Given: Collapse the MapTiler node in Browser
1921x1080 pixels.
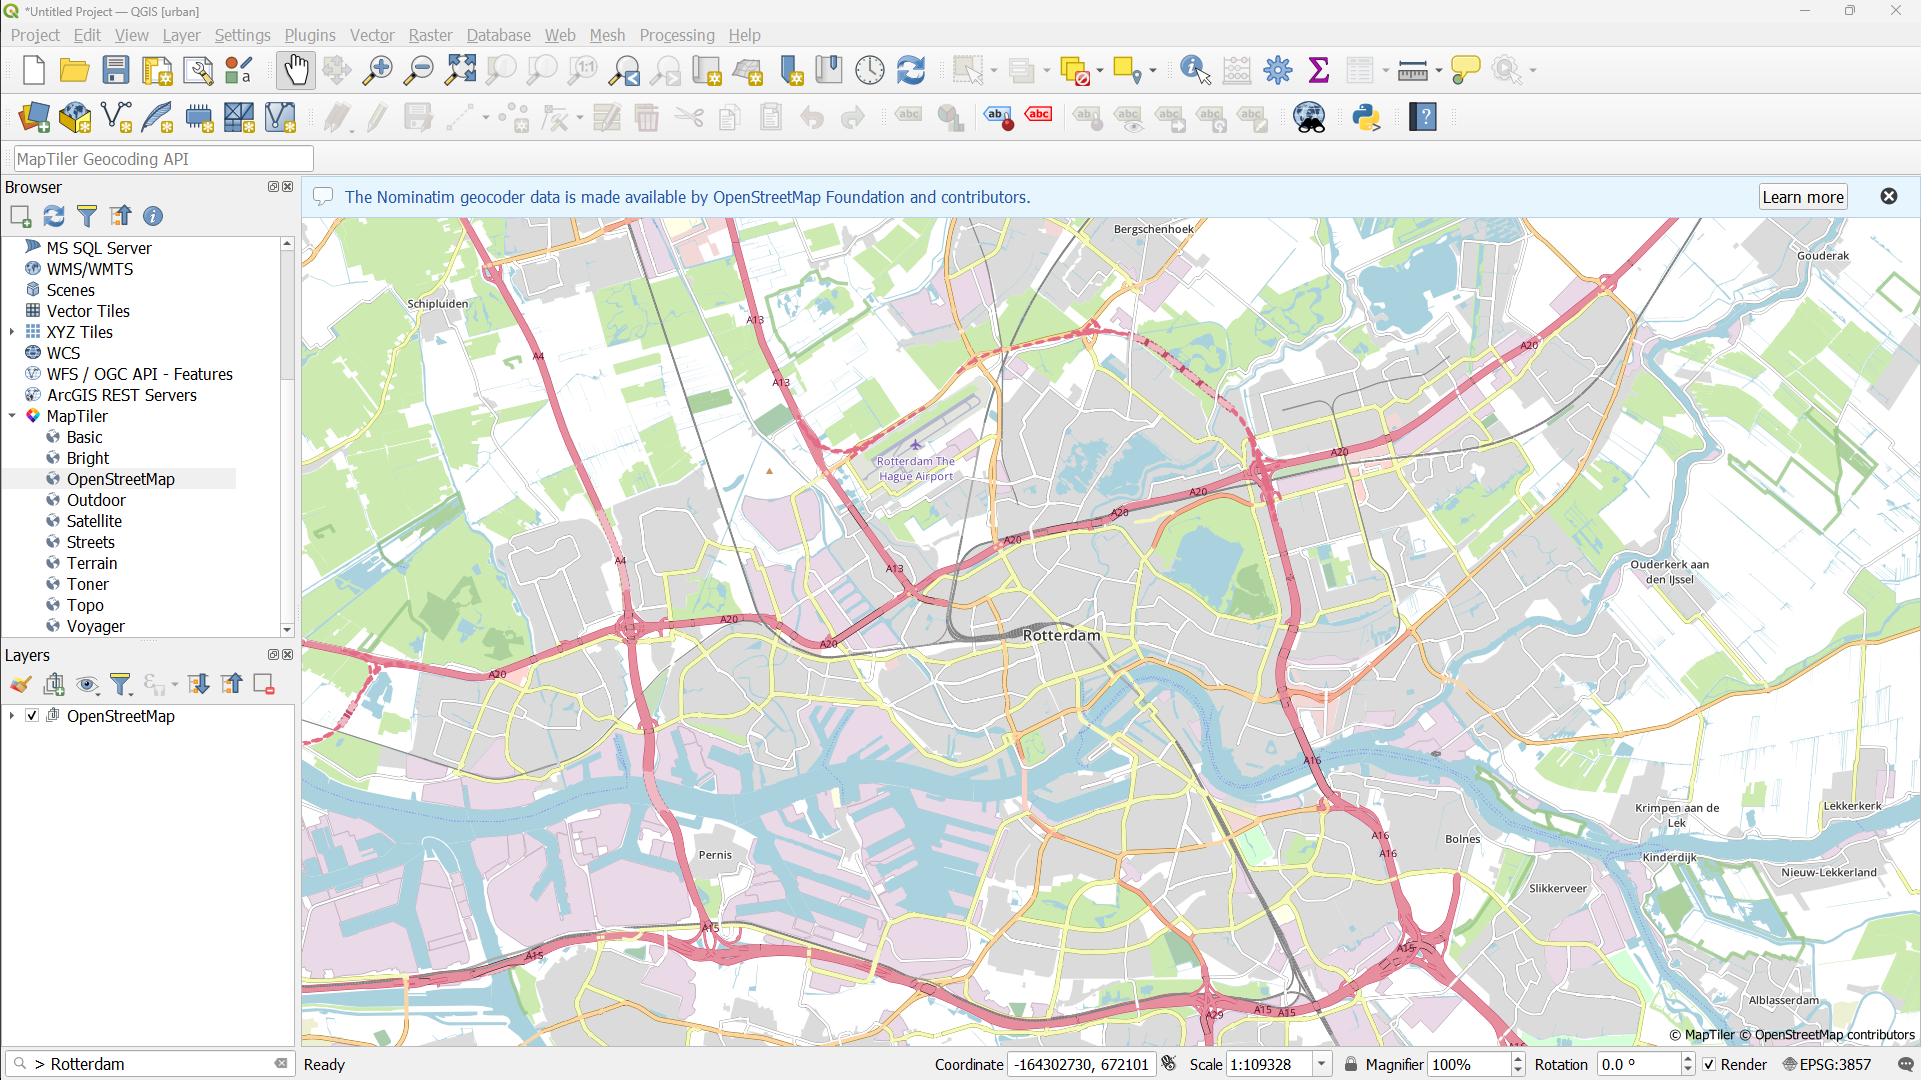Looking at the screenshot, I should [x=12, y=416].
